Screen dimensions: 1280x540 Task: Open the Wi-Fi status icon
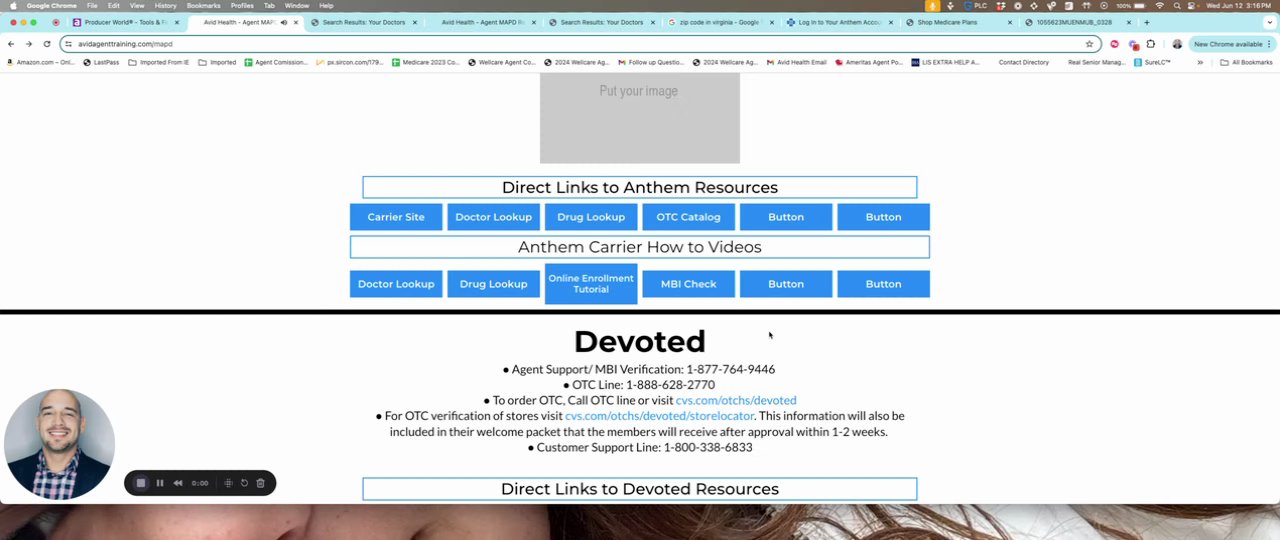click(x=1160, y=6)
